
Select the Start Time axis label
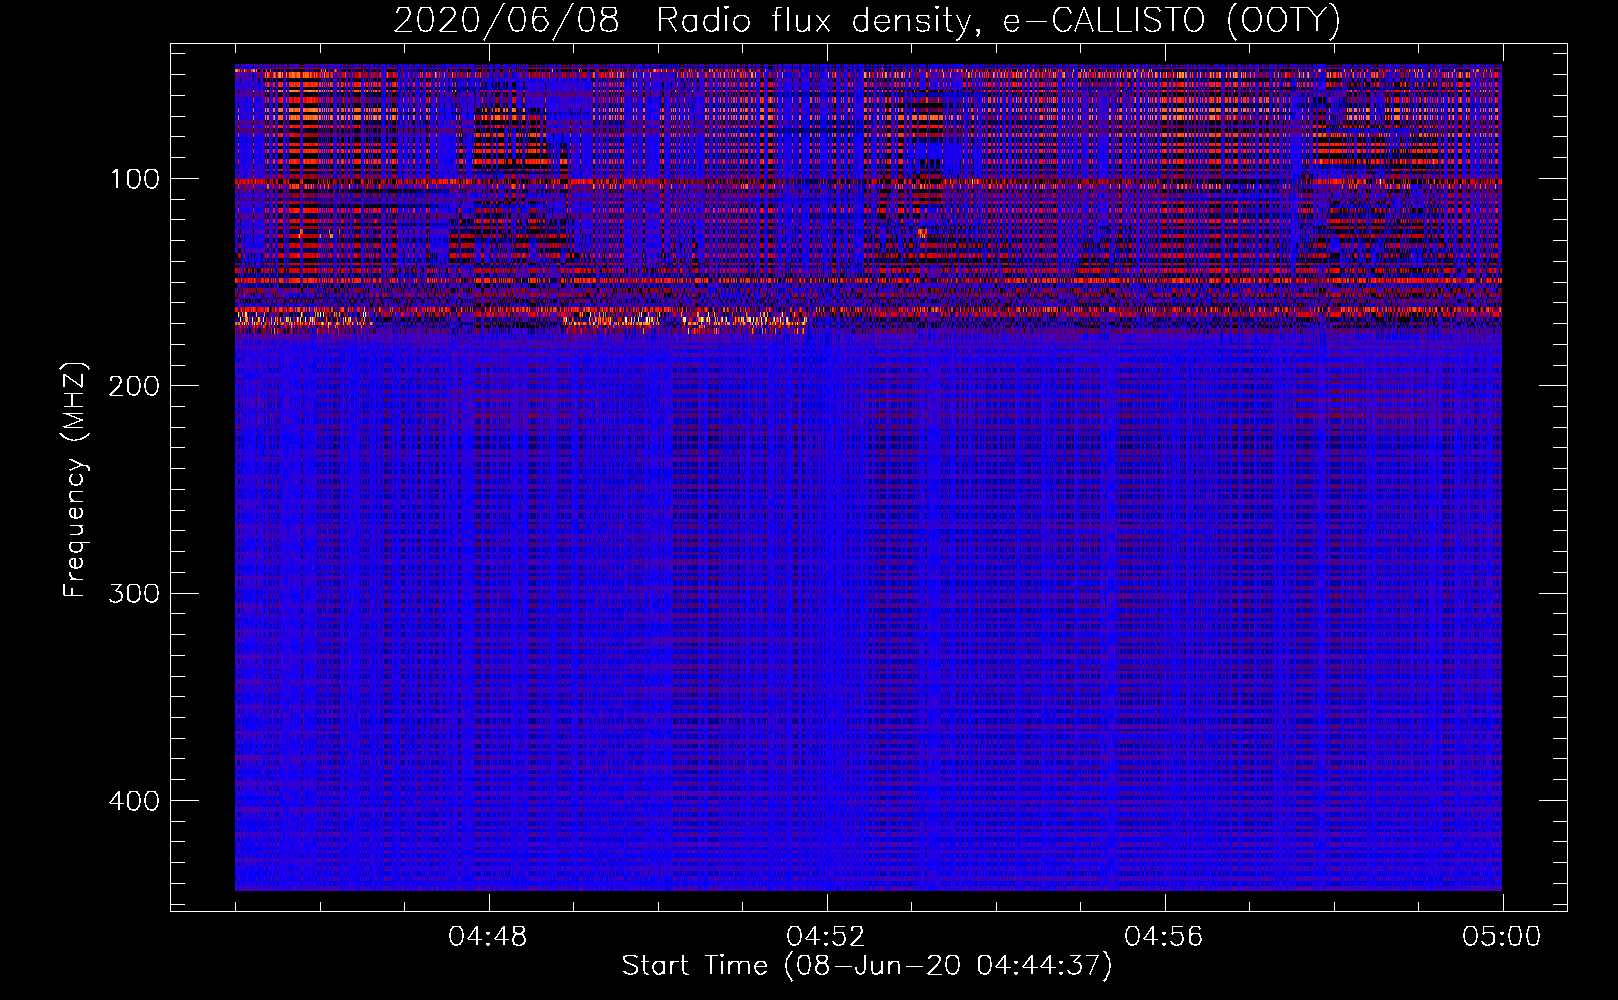867,966
